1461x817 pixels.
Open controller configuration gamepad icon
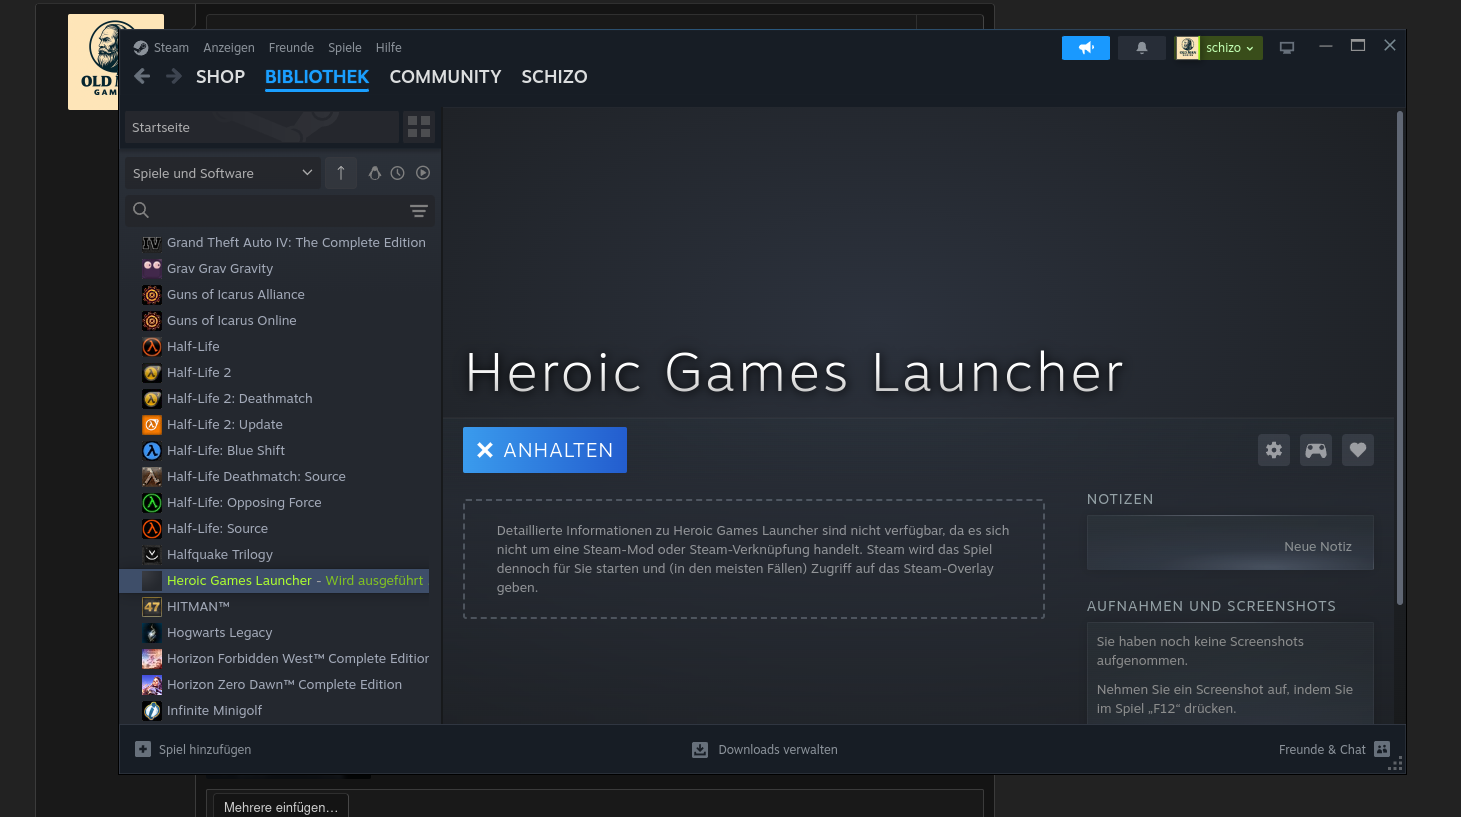pyautogui.click(x=1316, y=450)
